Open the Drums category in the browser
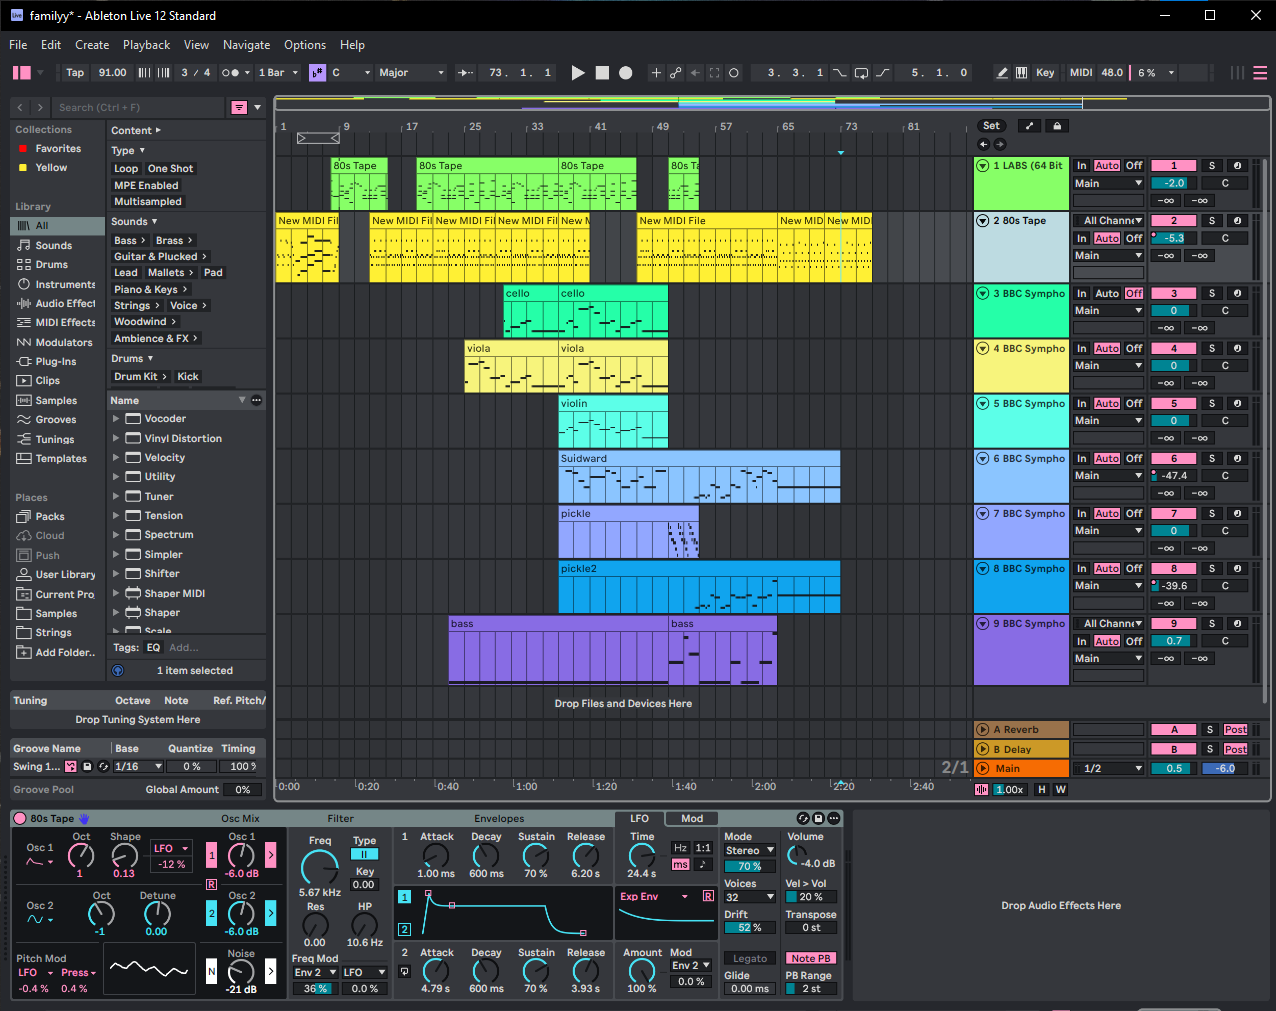1276x1011 pixels. pyautogui.click(x=52, y=264)
